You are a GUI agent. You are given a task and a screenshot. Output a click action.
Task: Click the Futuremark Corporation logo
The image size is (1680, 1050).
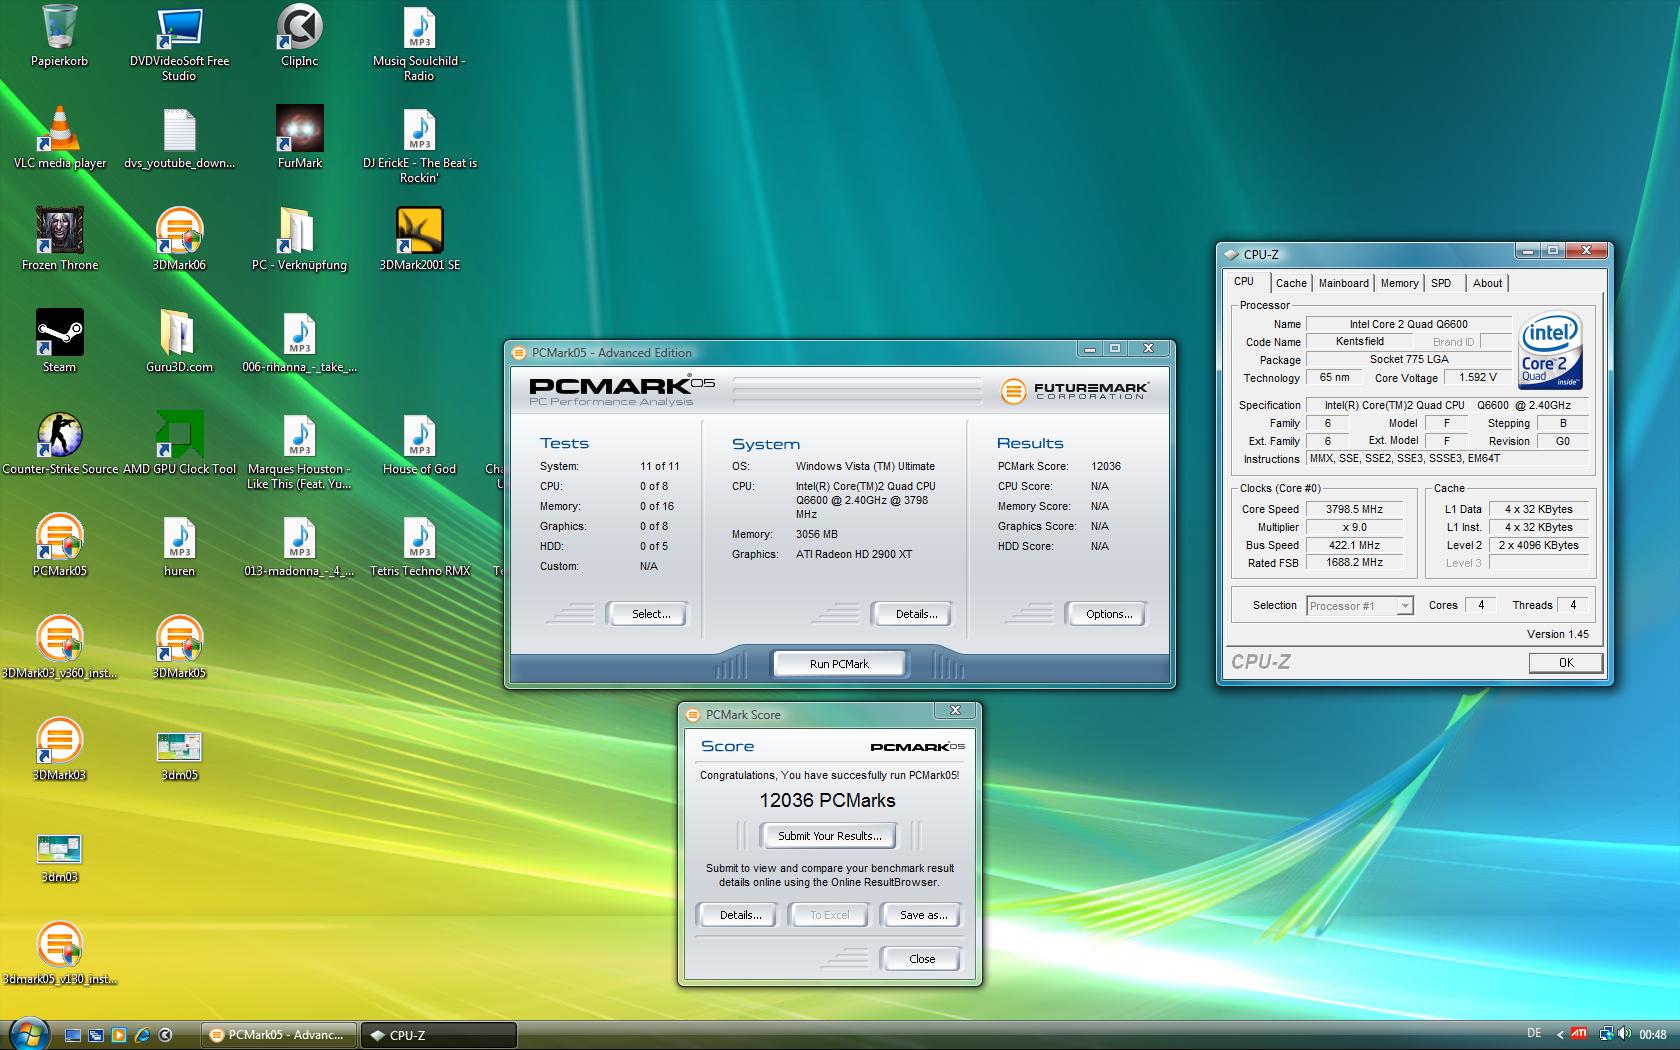click(1074, 391)
